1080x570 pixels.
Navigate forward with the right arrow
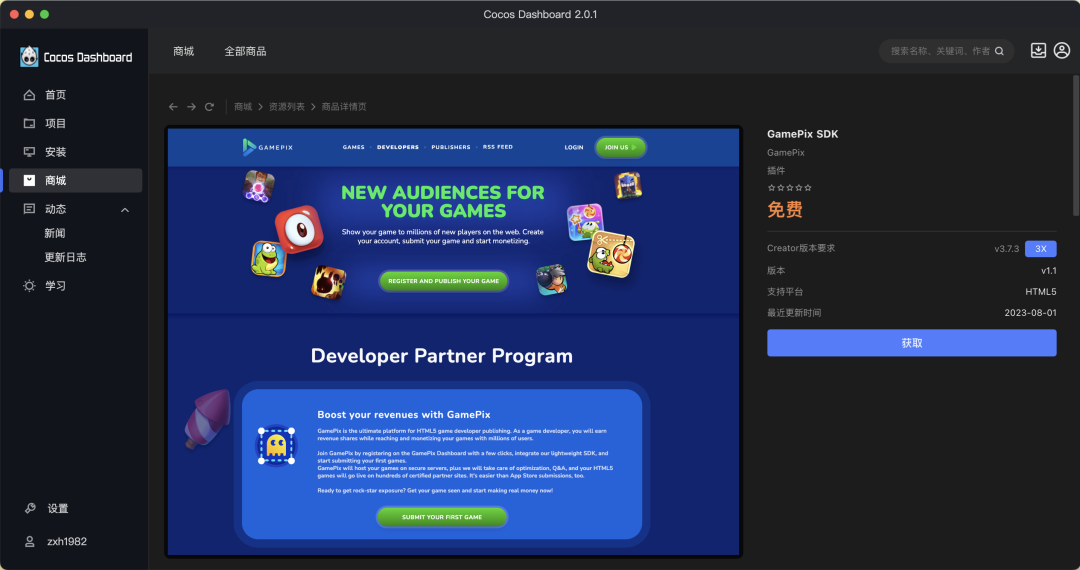coord(191,107)
